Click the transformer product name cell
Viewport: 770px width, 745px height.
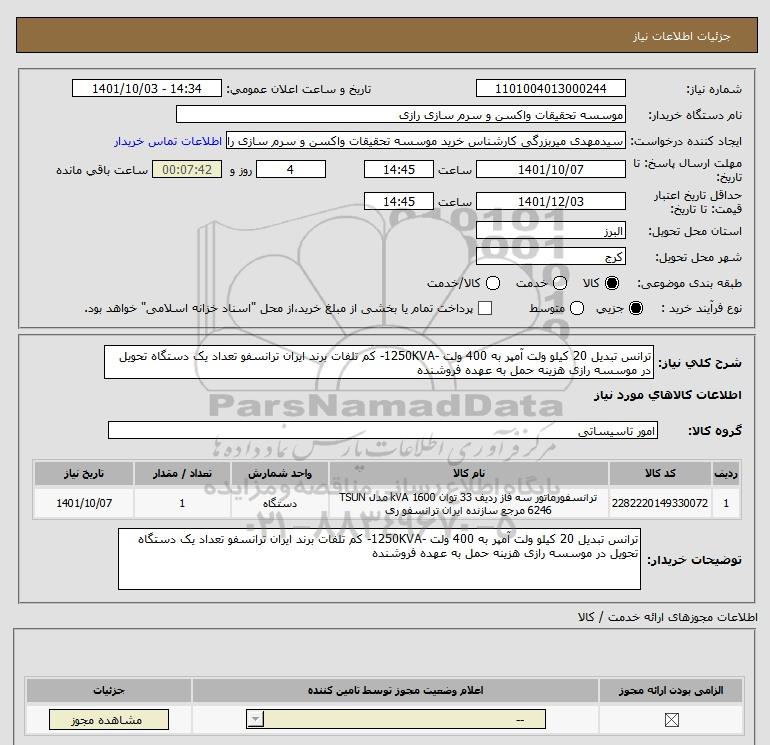469,503
